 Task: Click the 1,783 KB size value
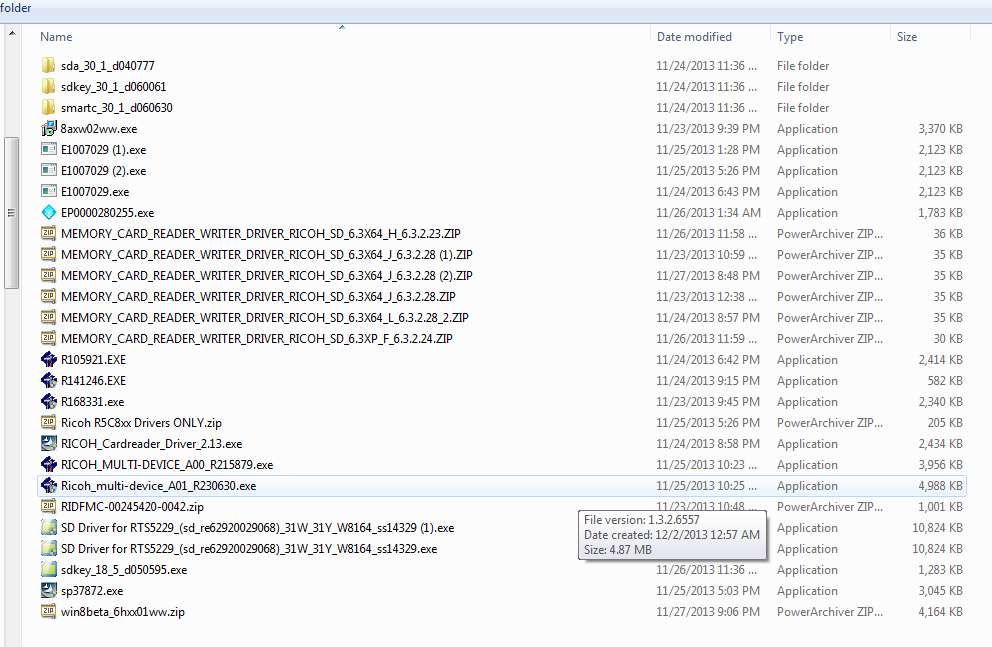940,213
